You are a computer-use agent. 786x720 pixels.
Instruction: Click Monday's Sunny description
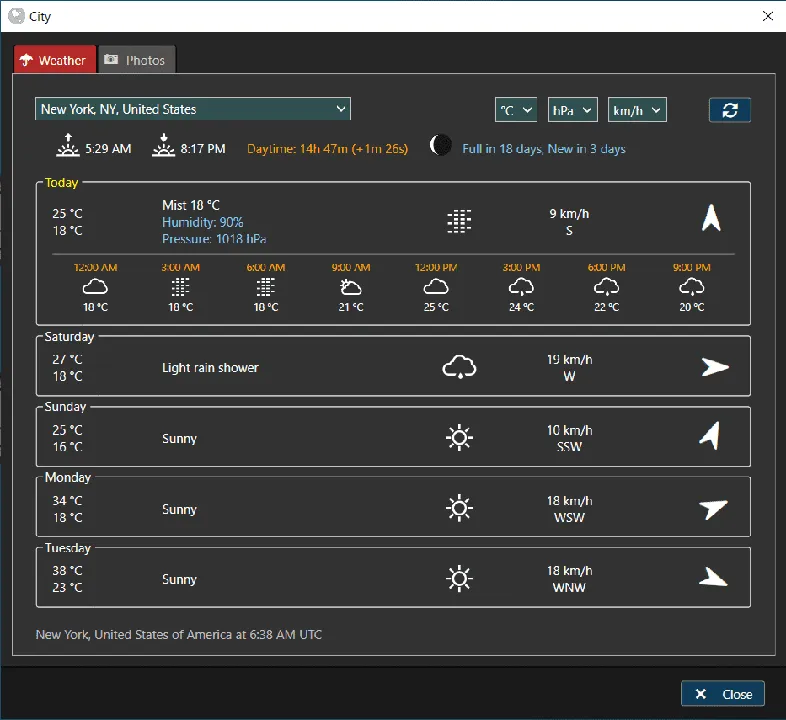tap(179, 509)
